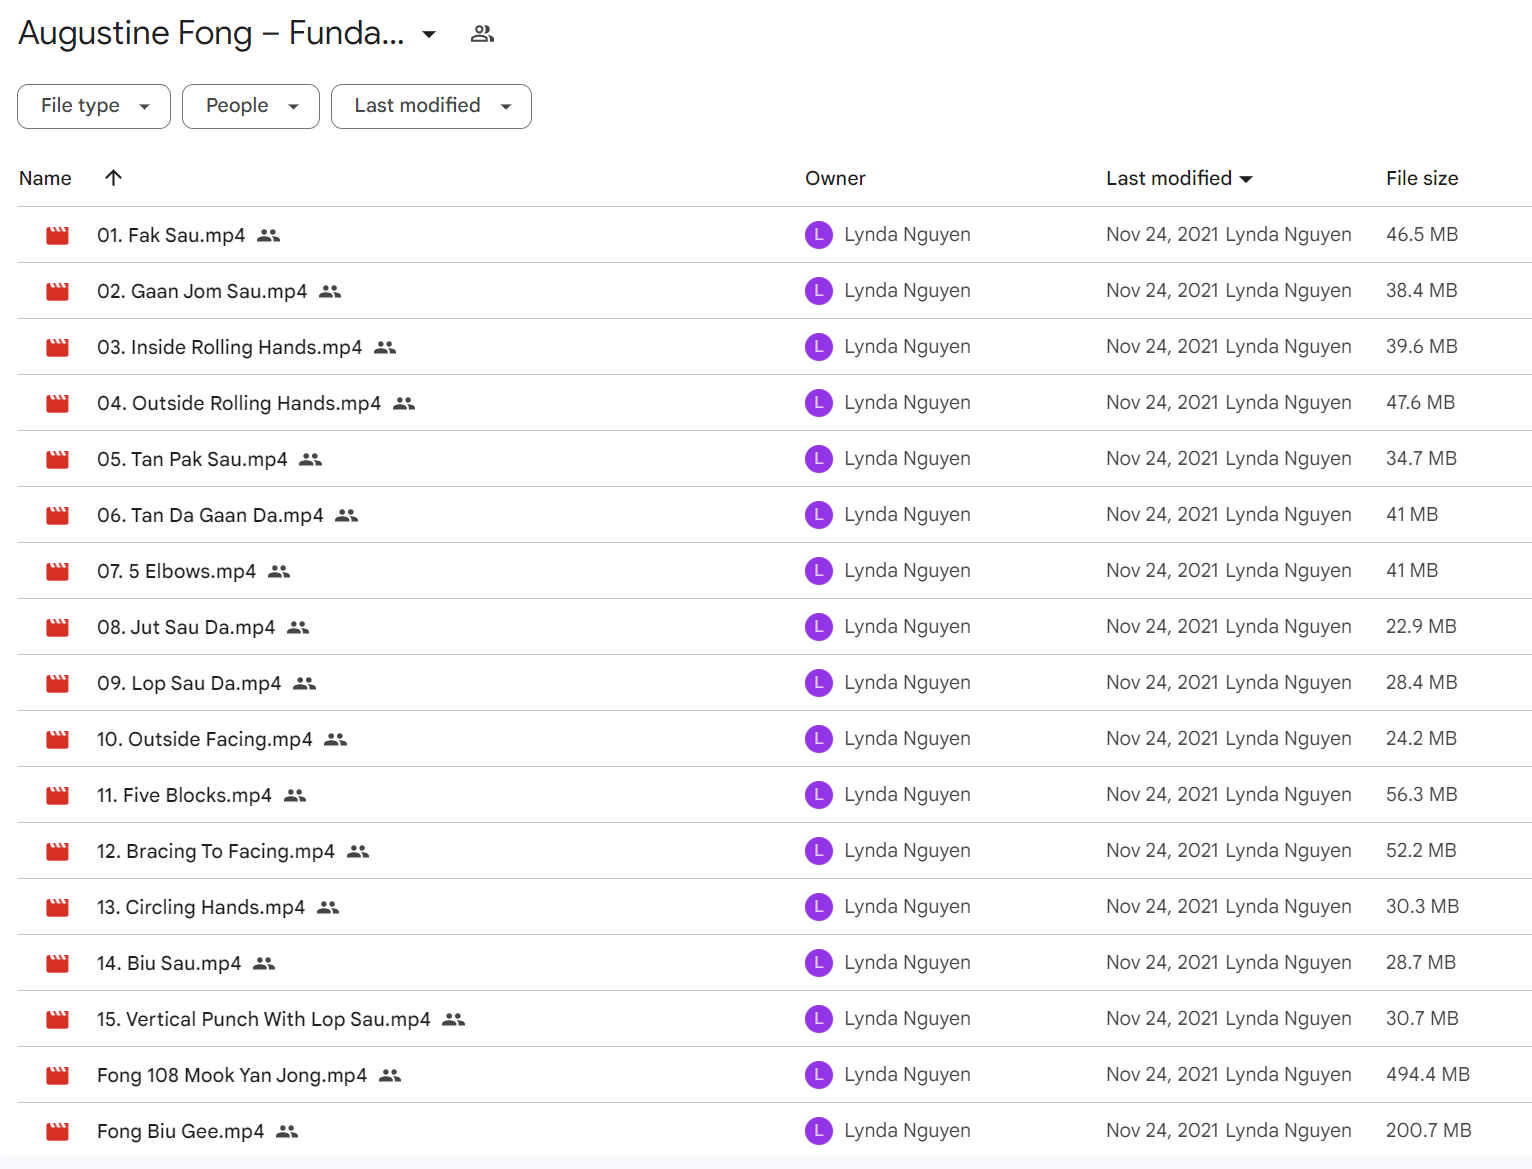Screen dimensions: 1532x1169
Task: Click video icon for 11. Five Blocks.mp4
Action: 58,795
